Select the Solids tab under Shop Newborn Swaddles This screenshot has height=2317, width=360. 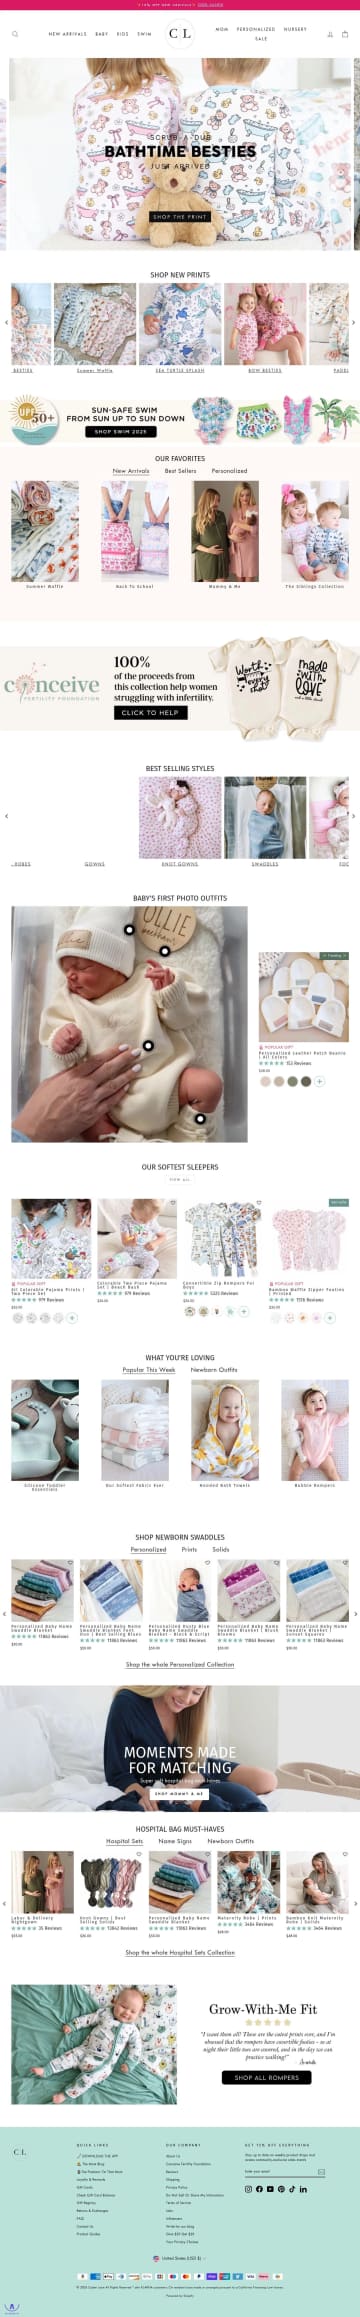coord(221,1549)
